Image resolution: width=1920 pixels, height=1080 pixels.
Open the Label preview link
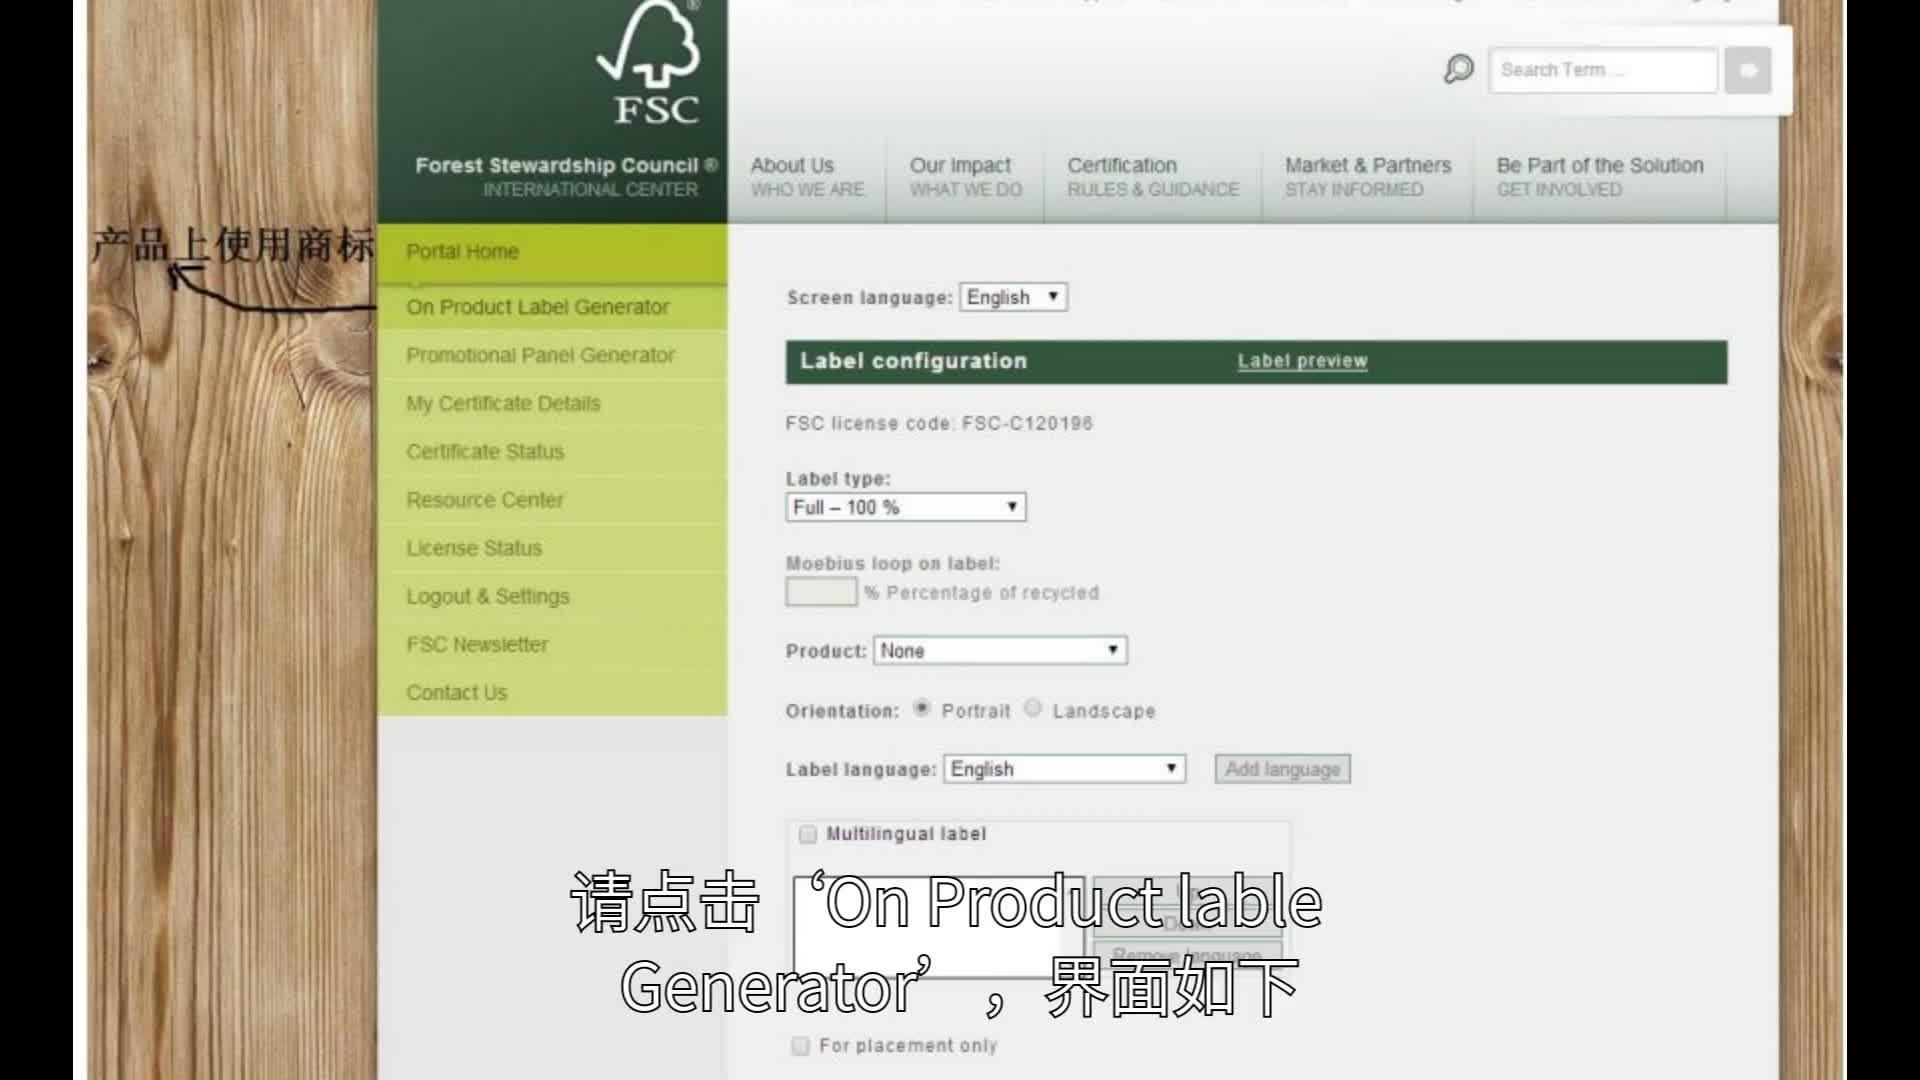coord(1301,361)
